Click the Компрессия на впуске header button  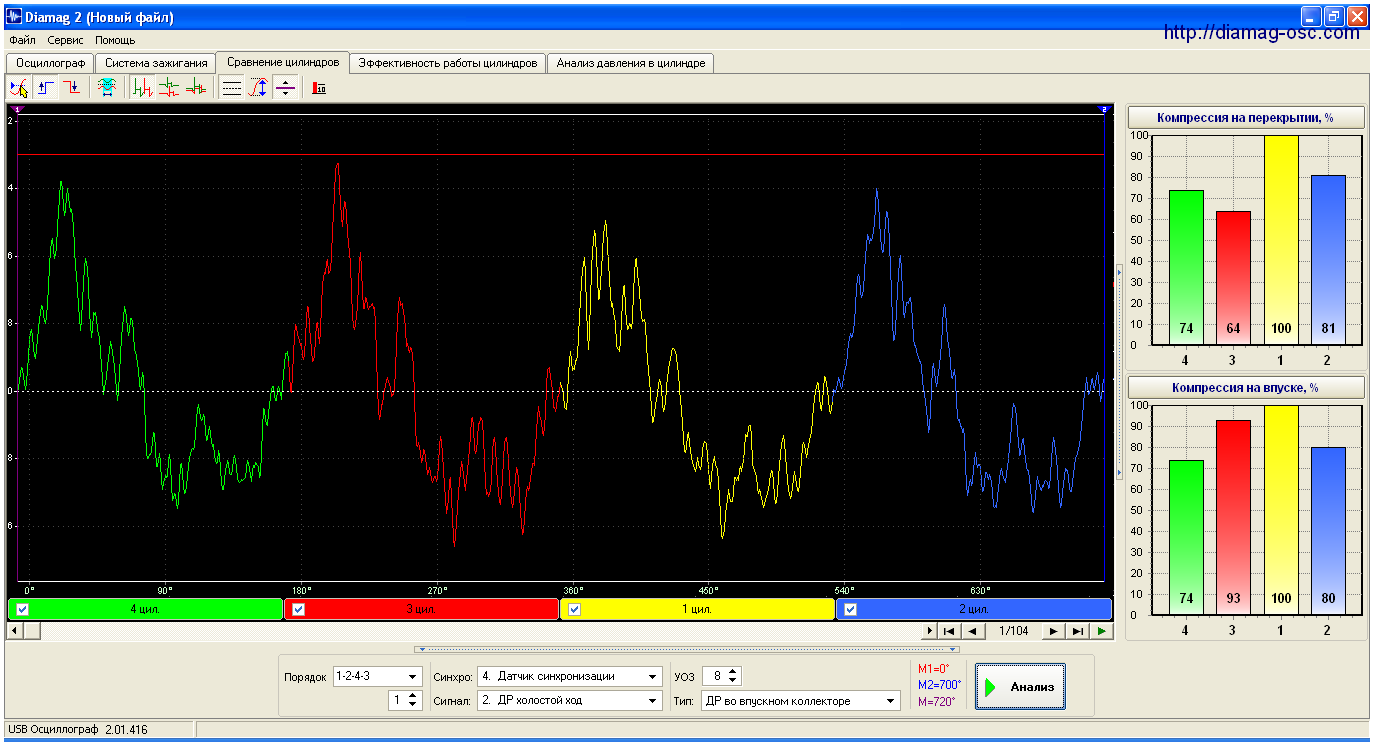click(1245, 387)
